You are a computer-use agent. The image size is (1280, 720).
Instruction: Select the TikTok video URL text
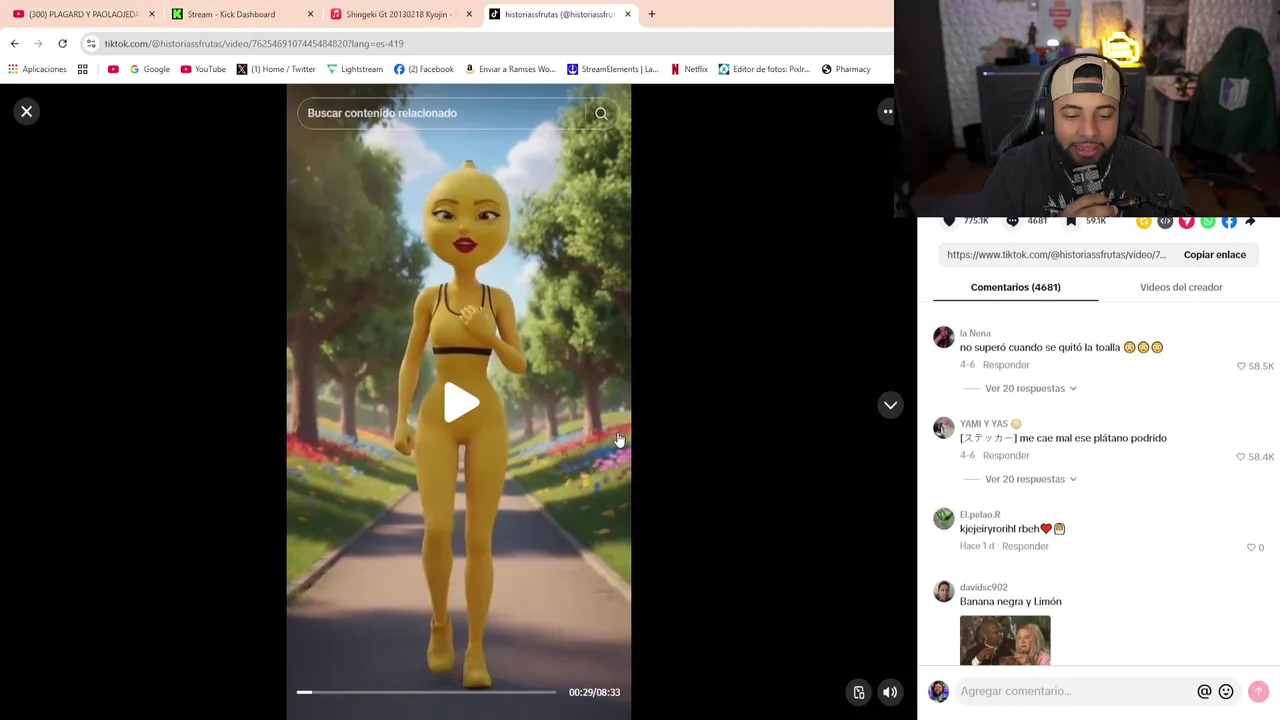1056,255
